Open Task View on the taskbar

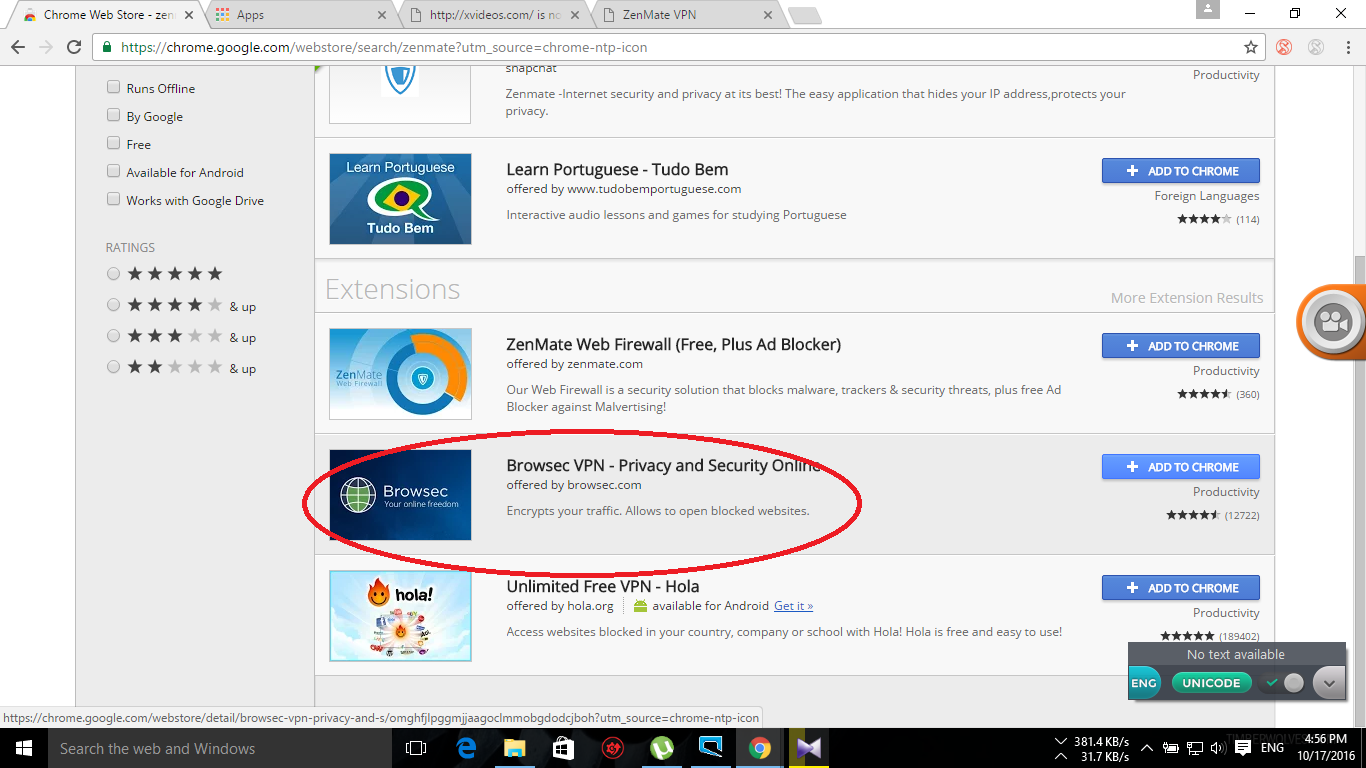pos(416,748)
